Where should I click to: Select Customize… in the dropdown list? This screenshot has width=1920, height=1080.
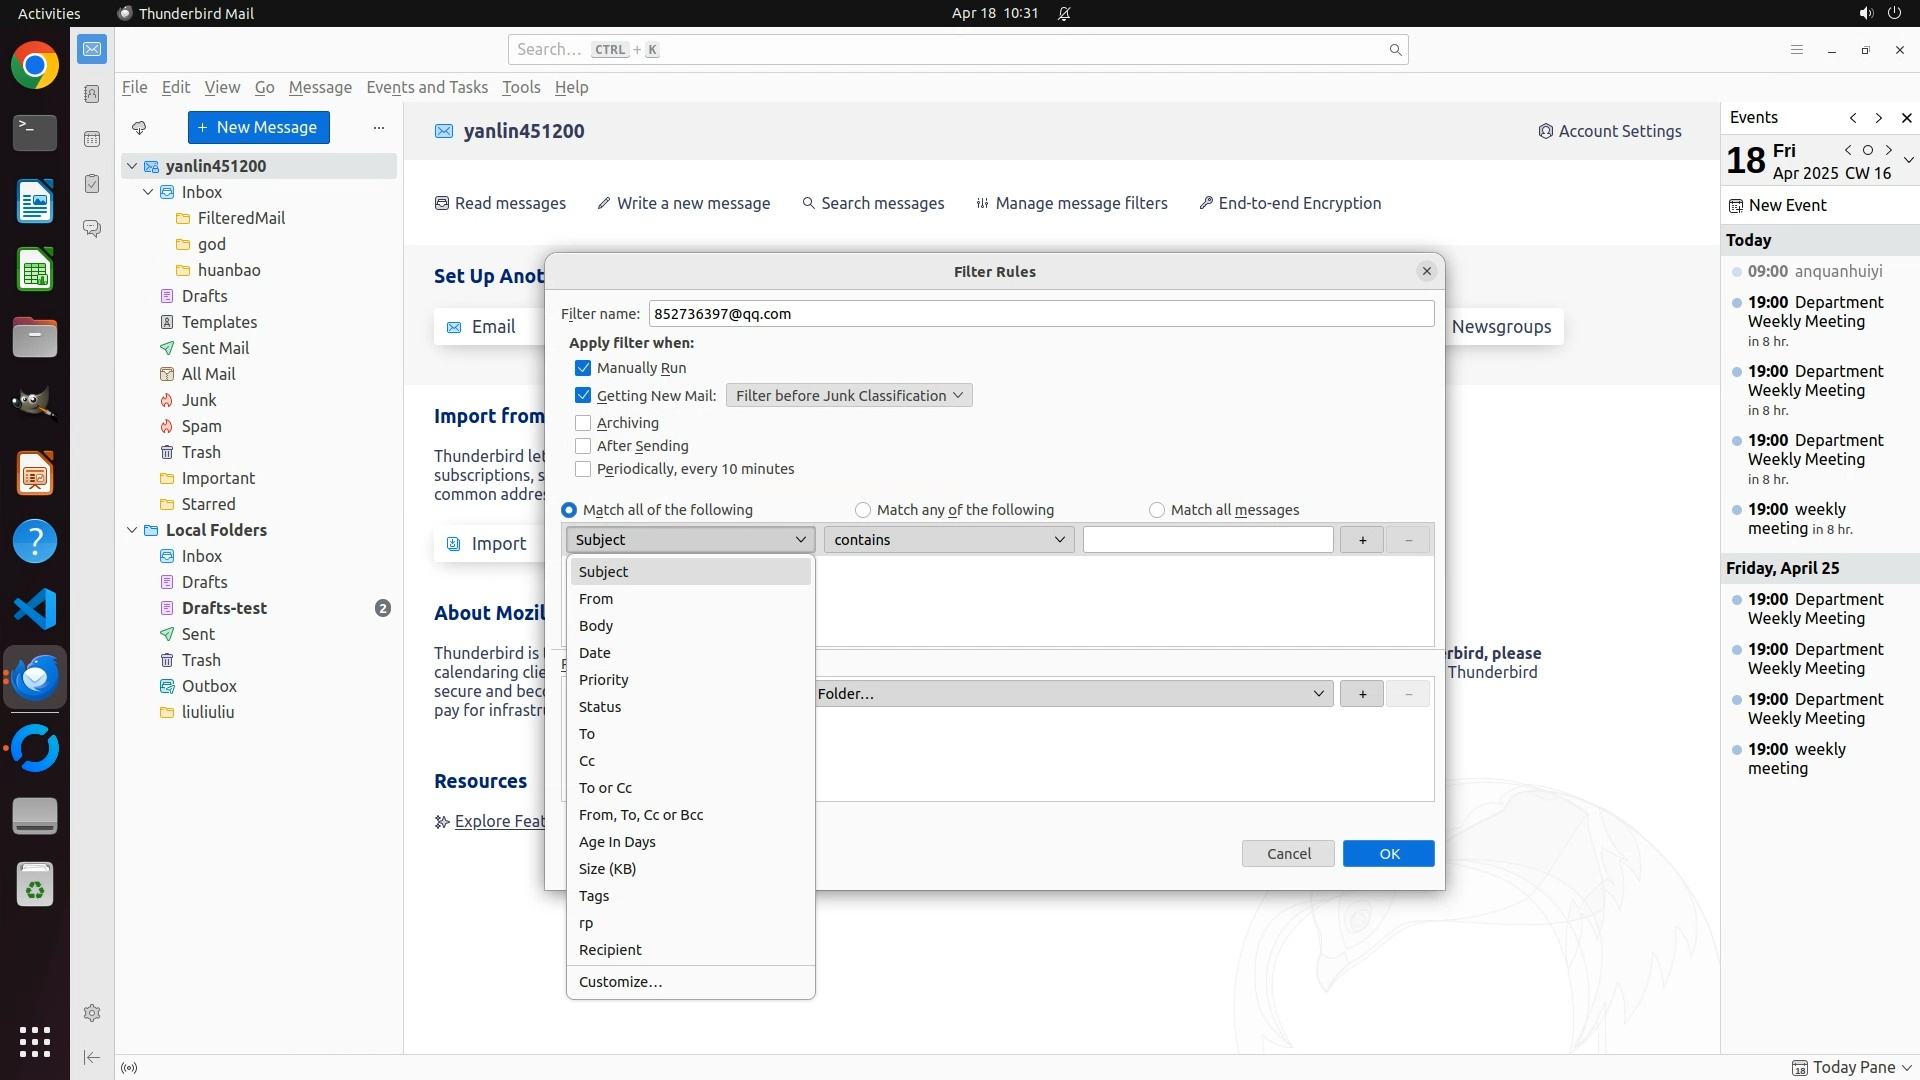pos(620,982)
